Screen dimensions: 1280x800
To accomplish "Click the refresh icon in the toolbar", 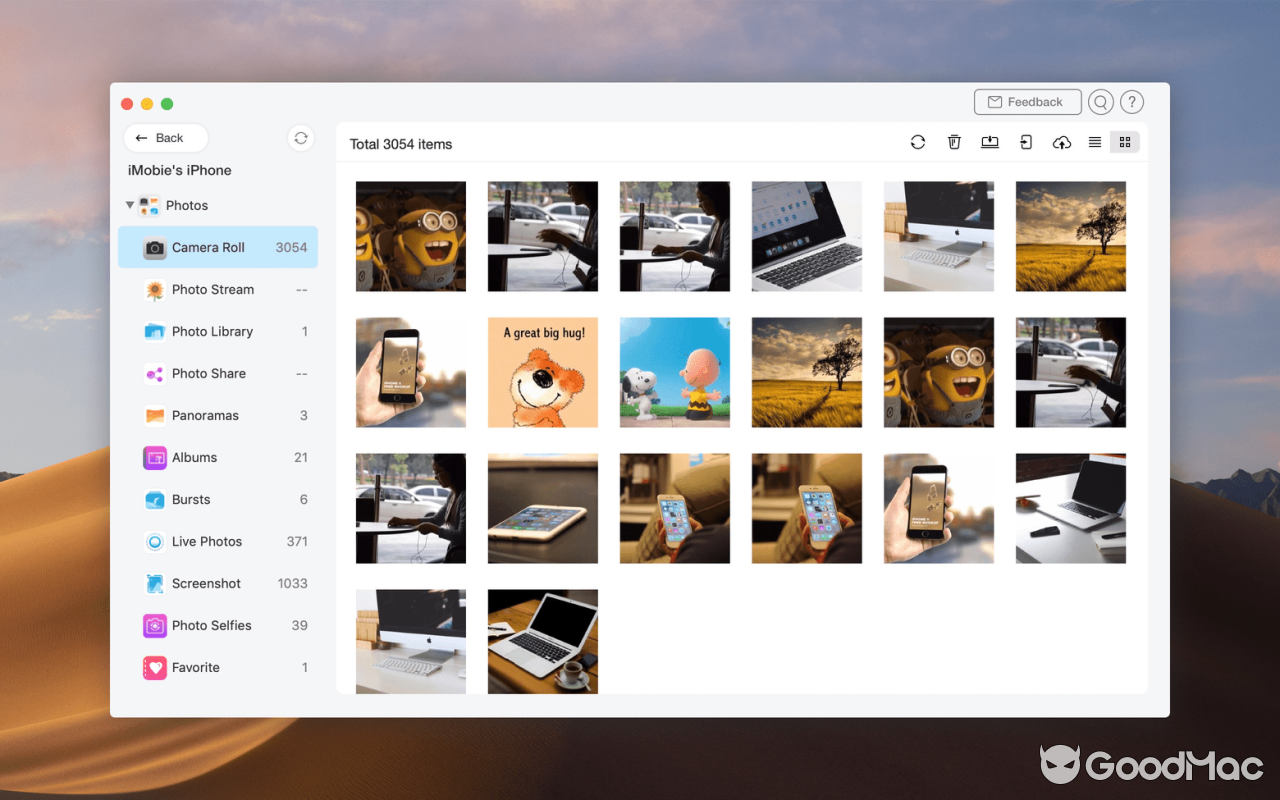I will 917,142.
